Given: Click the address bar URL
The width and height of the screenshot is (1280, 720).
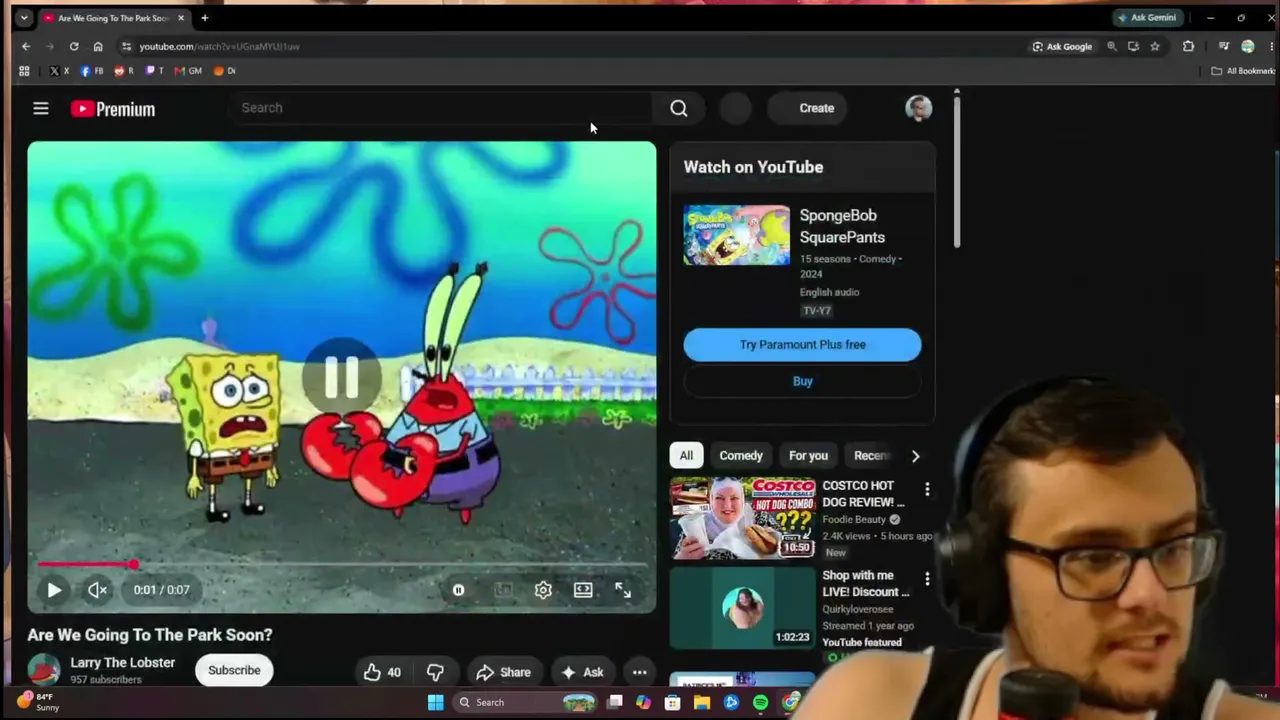Looking at the screenshot, I should point(219,46).
